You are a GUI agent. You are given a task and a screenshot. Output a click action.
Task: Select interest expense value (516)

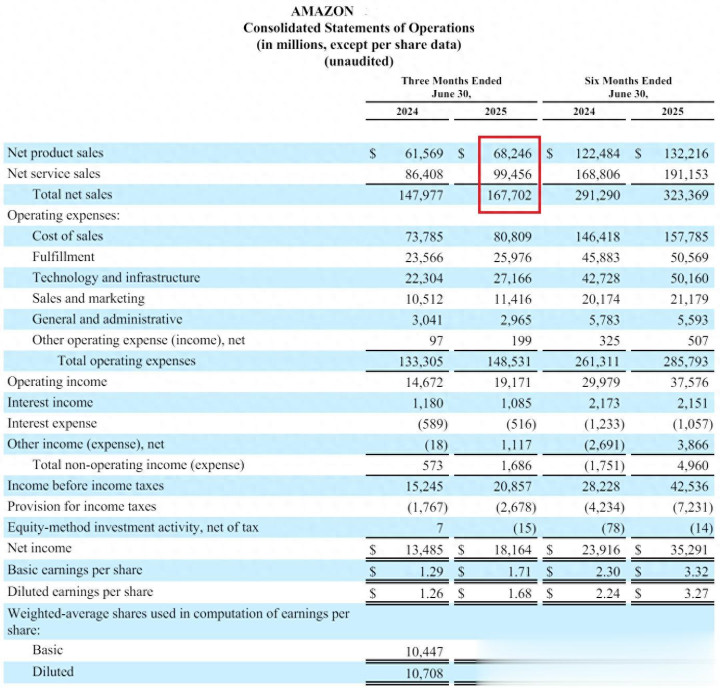click(521, 424)
